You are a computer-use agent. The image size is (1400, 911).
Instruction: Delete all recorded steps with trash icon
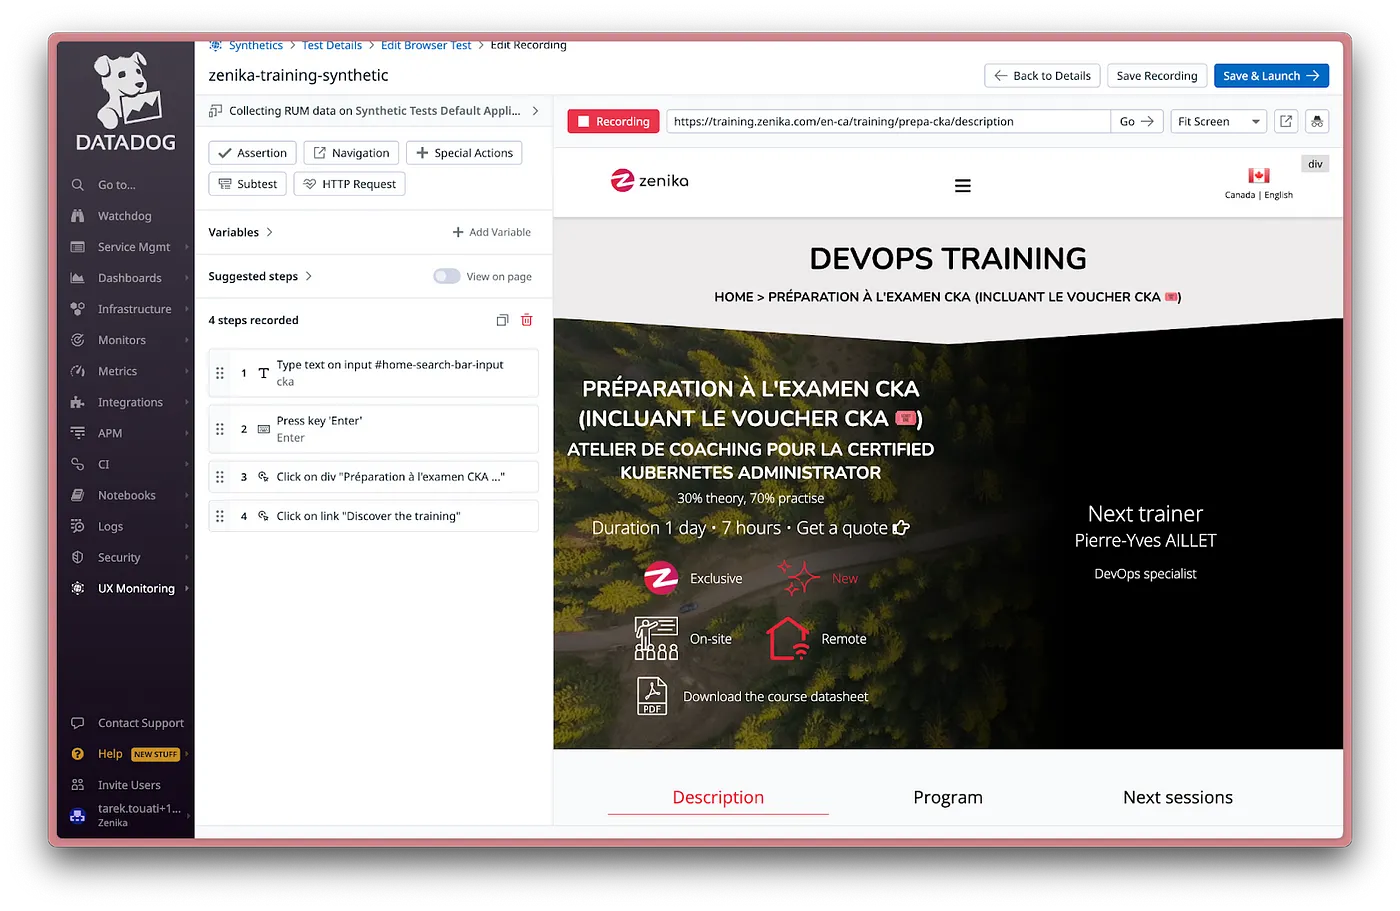pyautogui.click(x=527, y=320)
